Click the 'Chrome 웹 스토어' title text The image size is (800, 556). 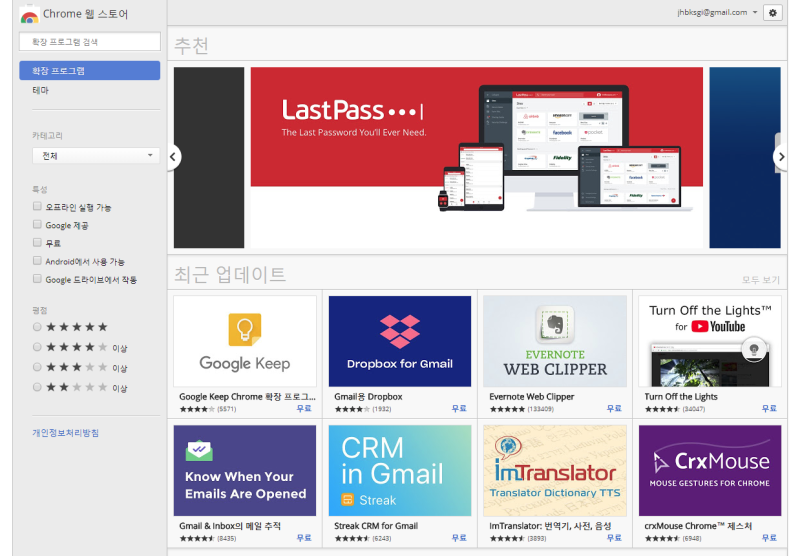coord(85,14)
